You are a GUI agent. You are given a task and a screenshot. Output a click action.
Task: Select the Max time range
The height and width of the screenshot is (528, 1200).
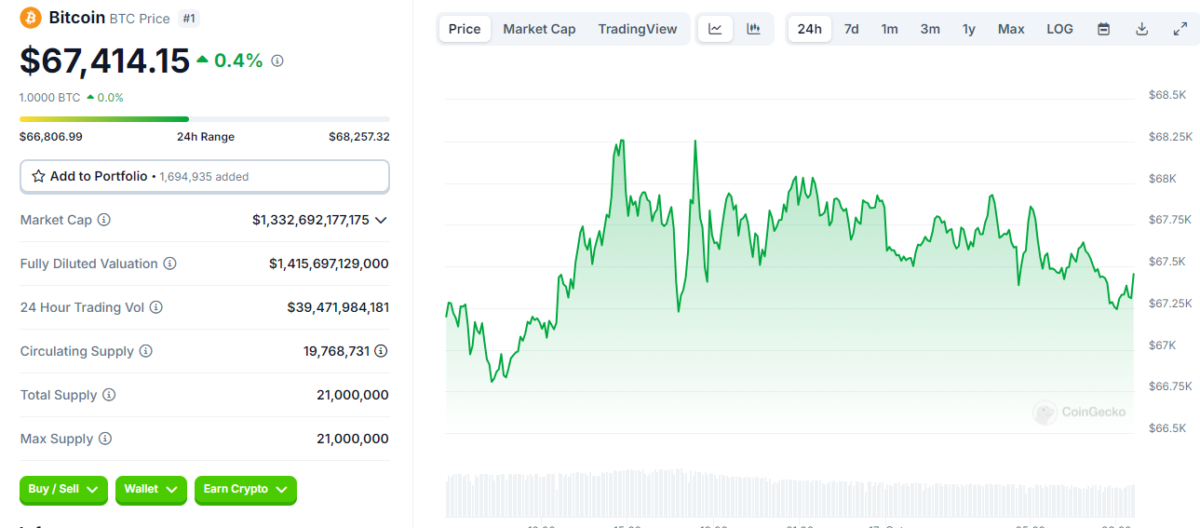1011,29
